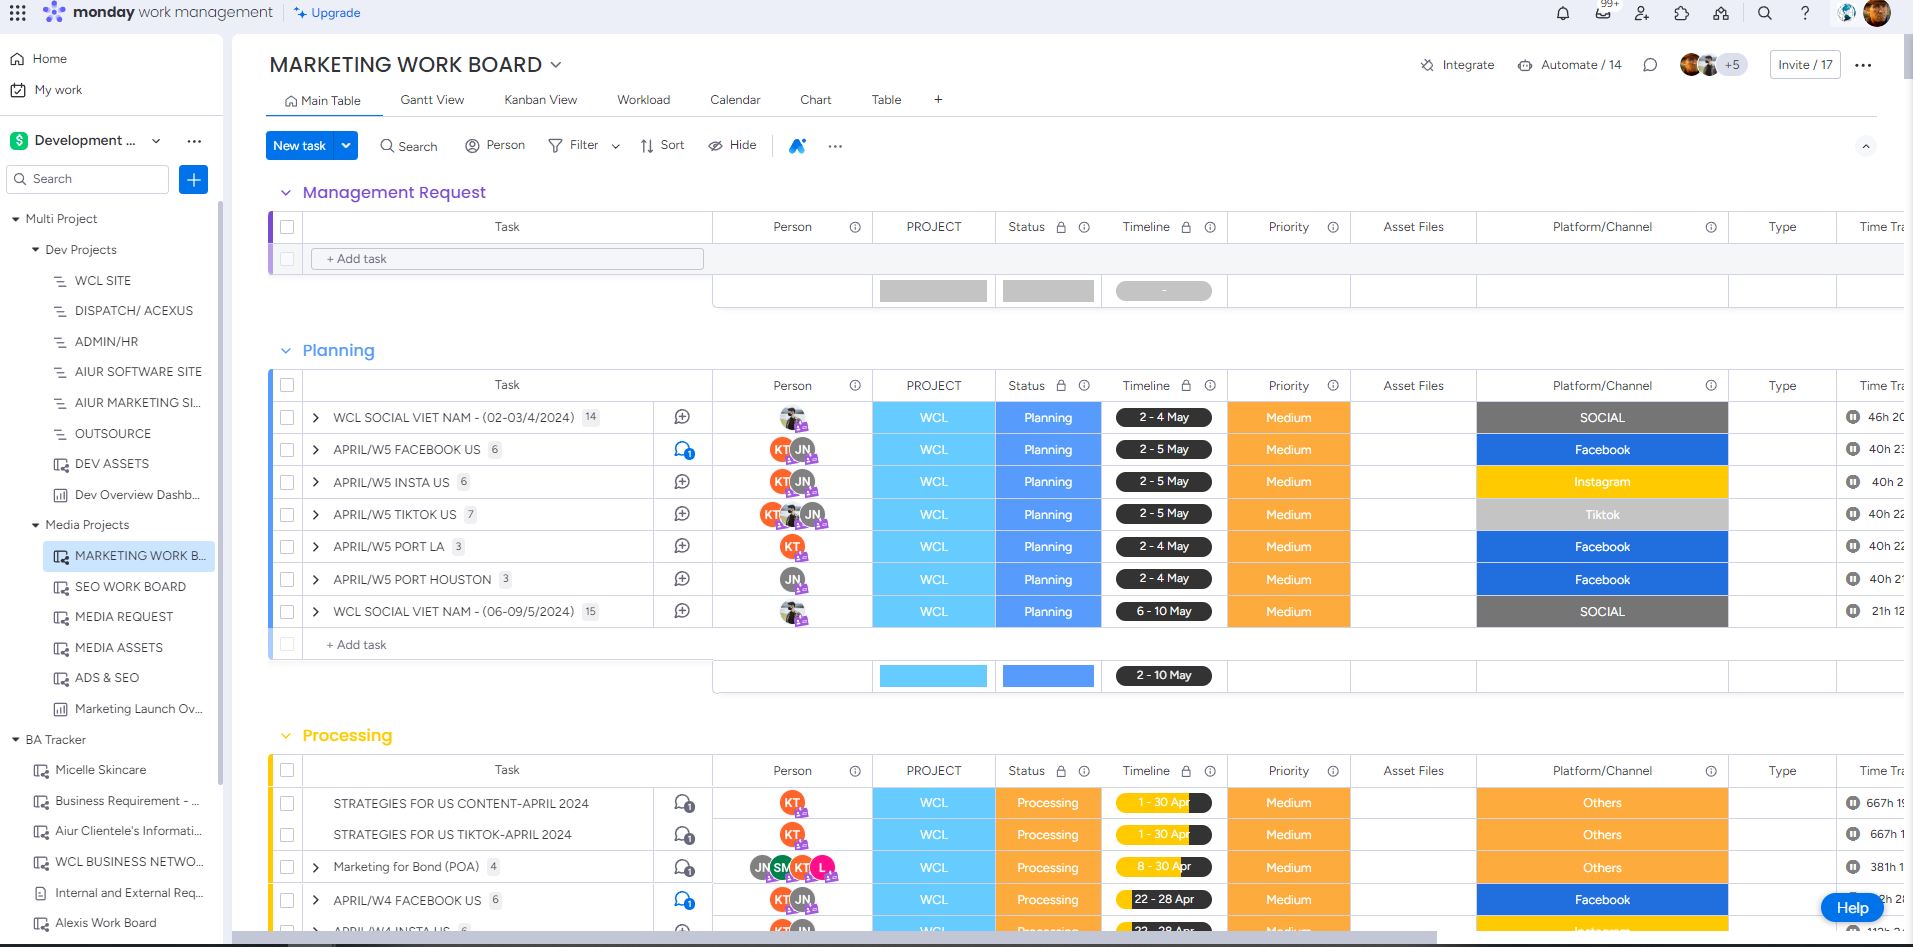Viewport: 1913px width, 947px height.
Task: Click Person column info icon in Planning
Action: (855, 386)
